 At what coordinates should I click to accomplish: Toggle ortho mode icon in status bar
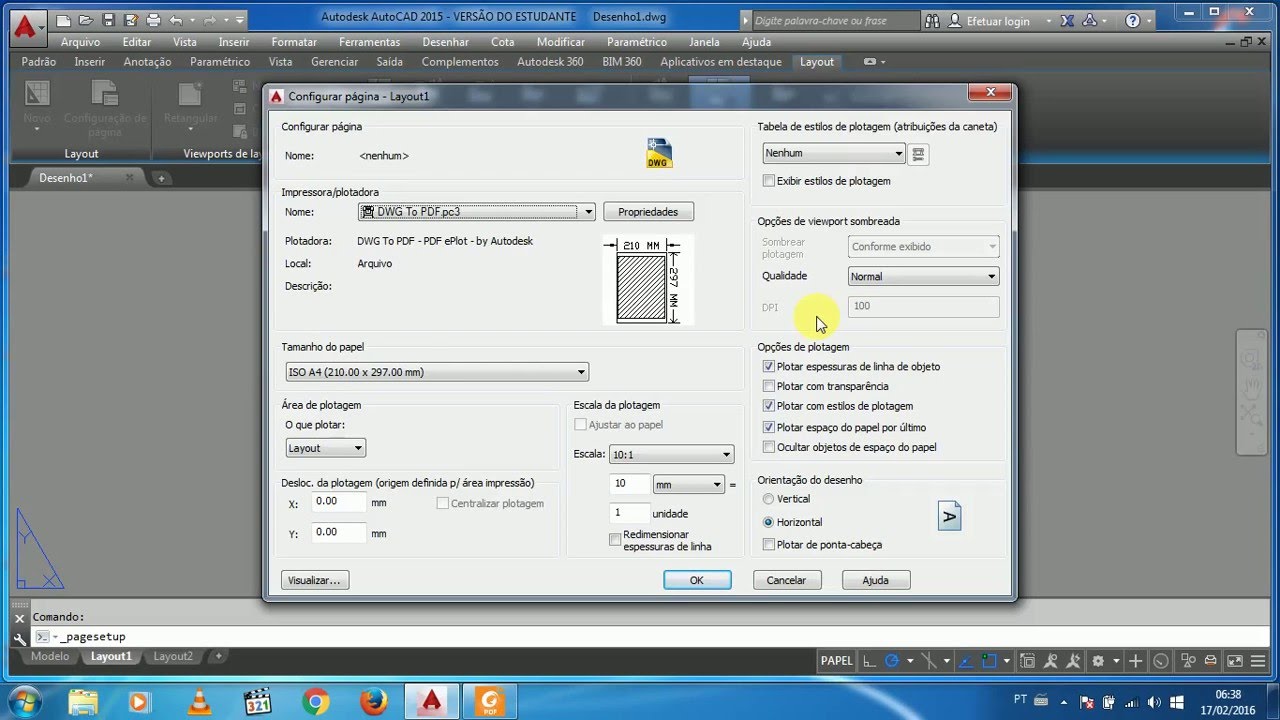click(x=869, y=660)
